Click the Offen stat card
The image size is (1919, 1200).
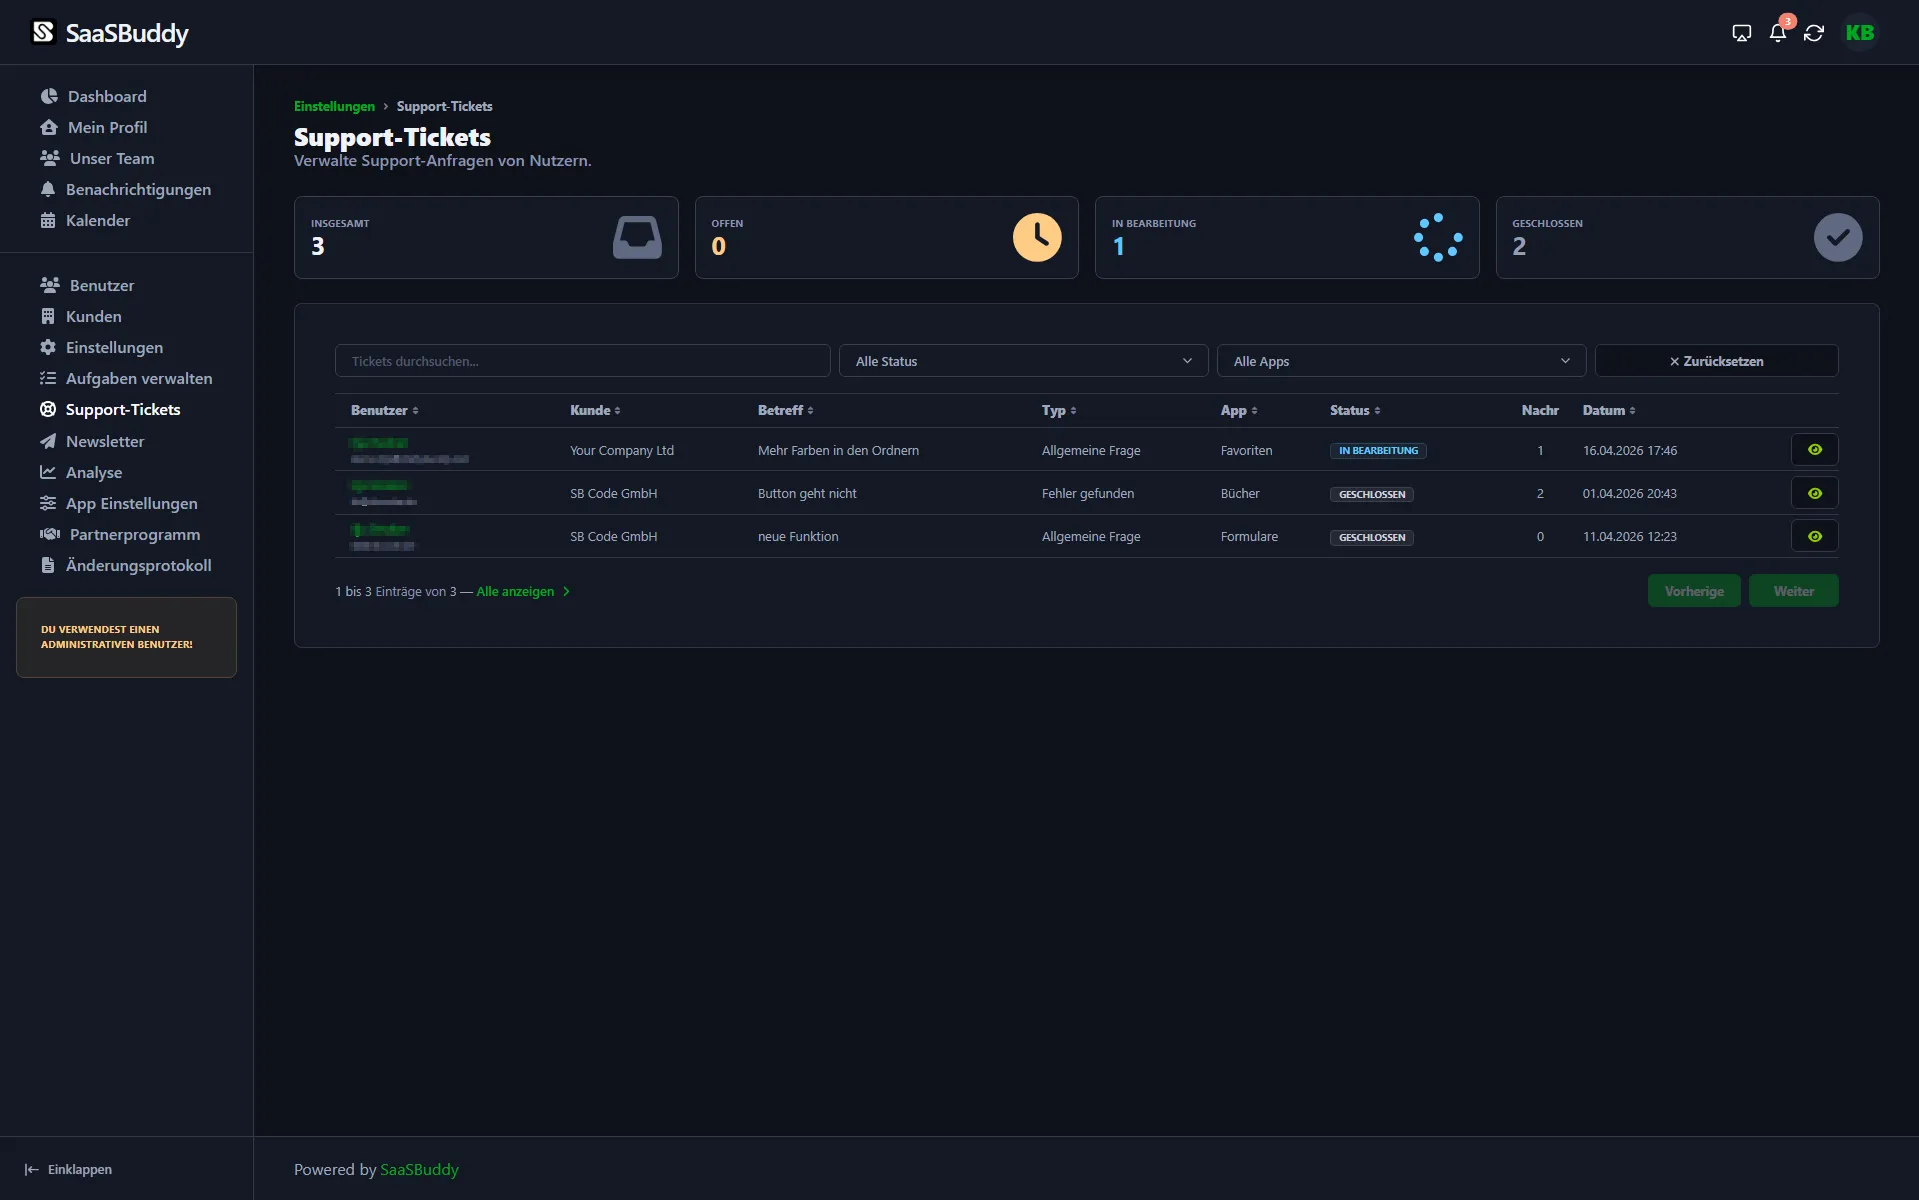[886, 237]
